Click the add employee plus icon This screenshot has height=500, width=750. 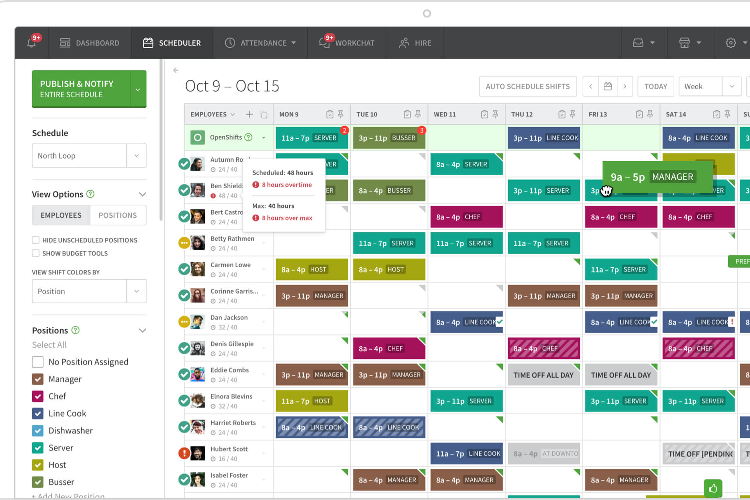coord(249,114)
